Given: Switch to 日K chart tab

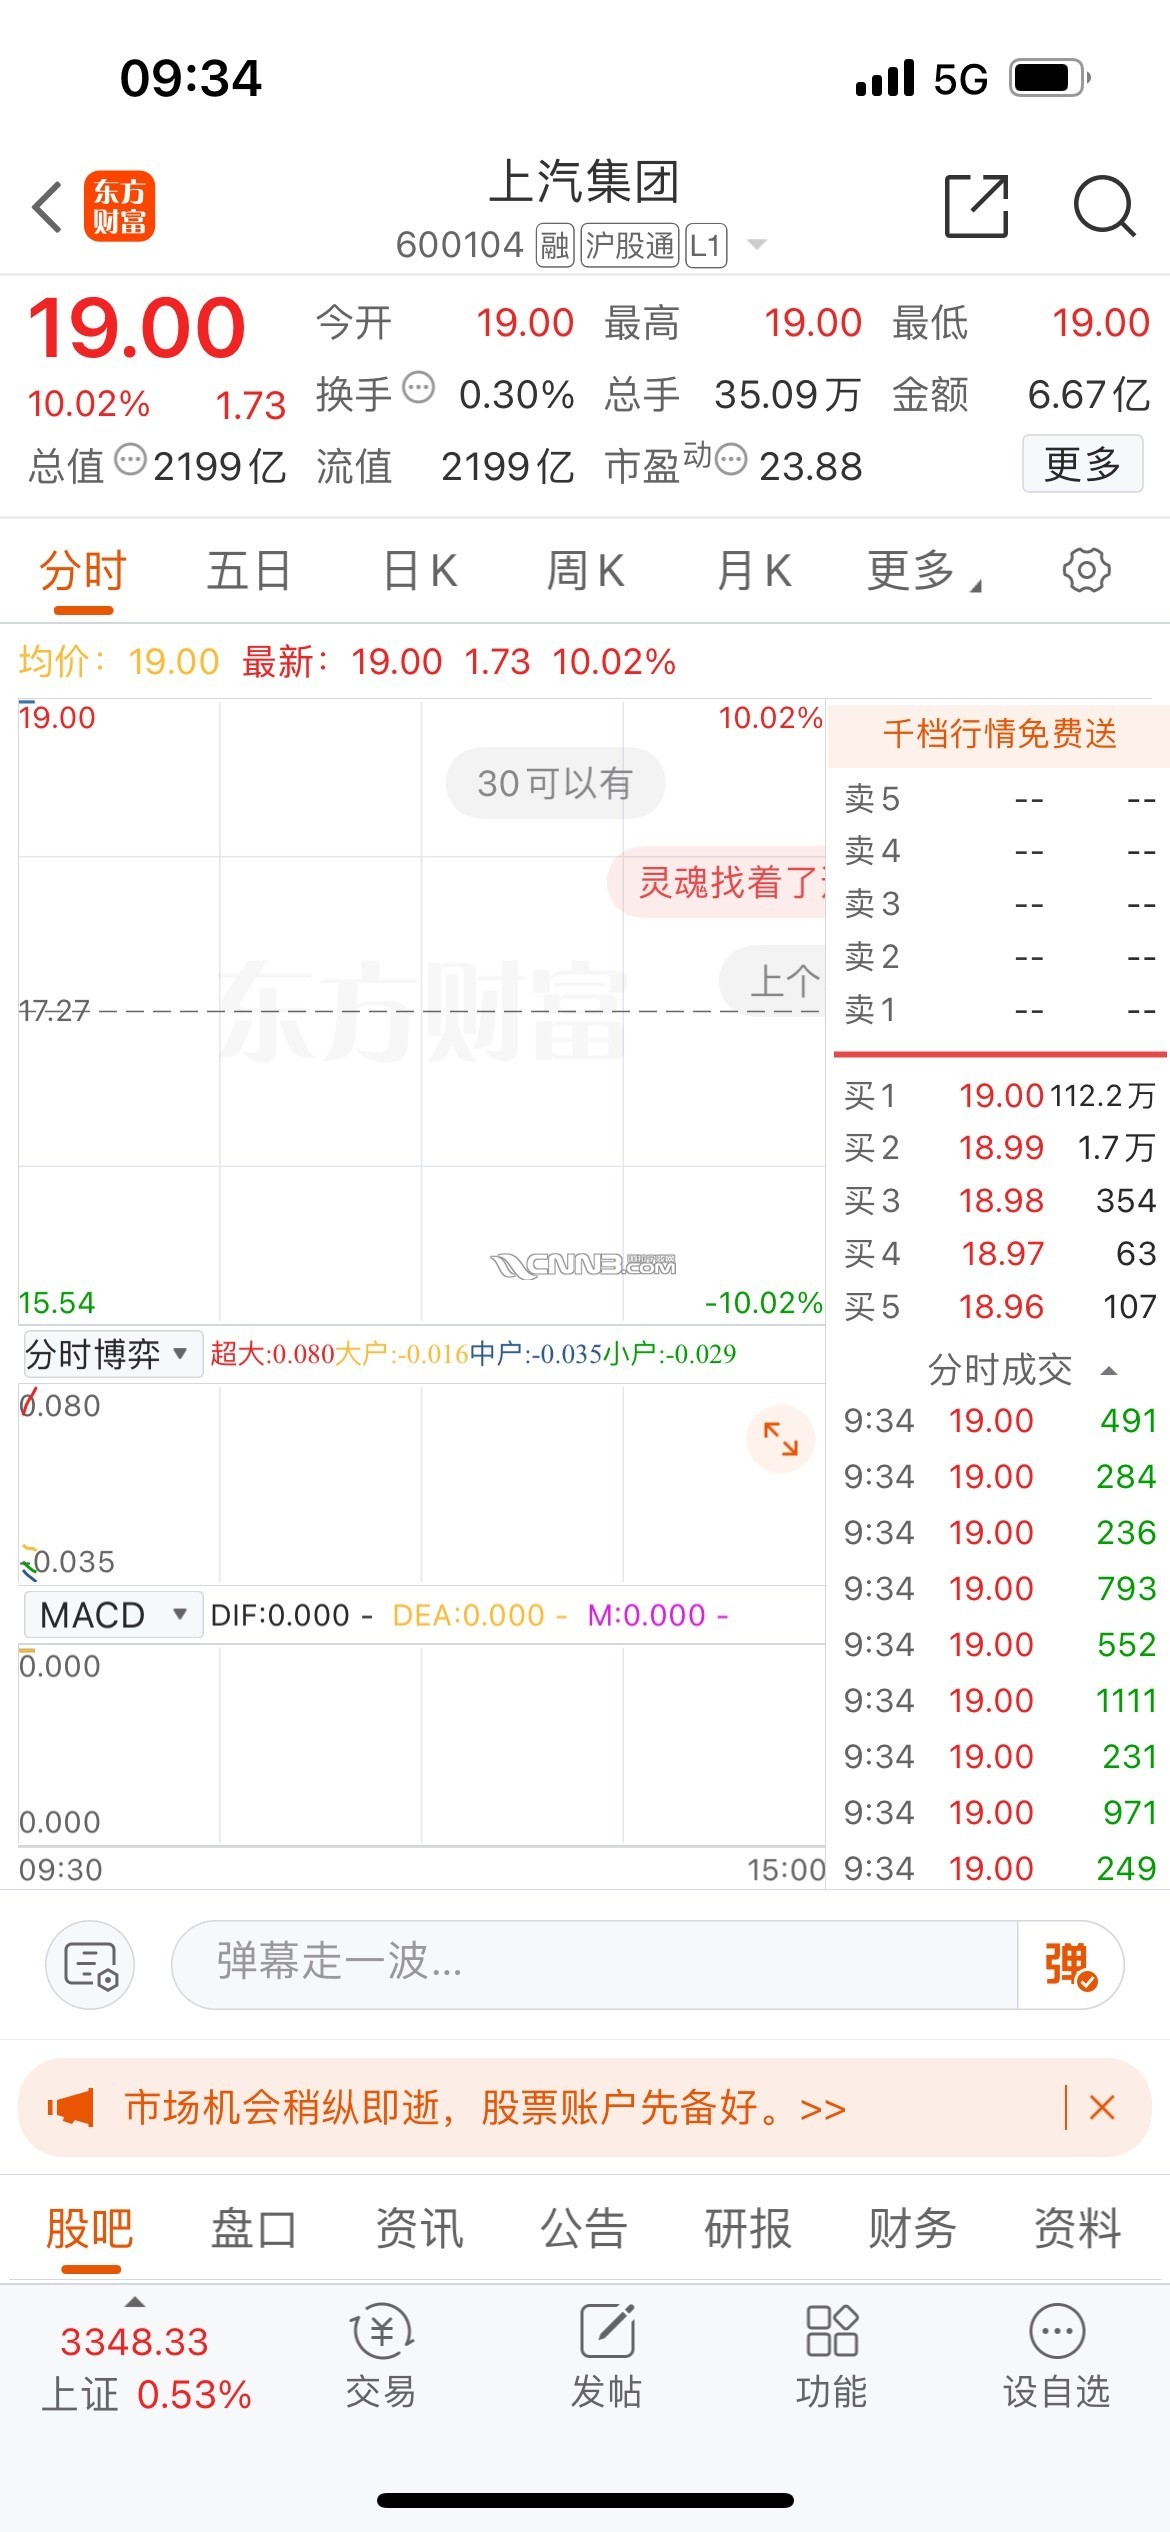Looking at the screenshot, I should [421, 571].
